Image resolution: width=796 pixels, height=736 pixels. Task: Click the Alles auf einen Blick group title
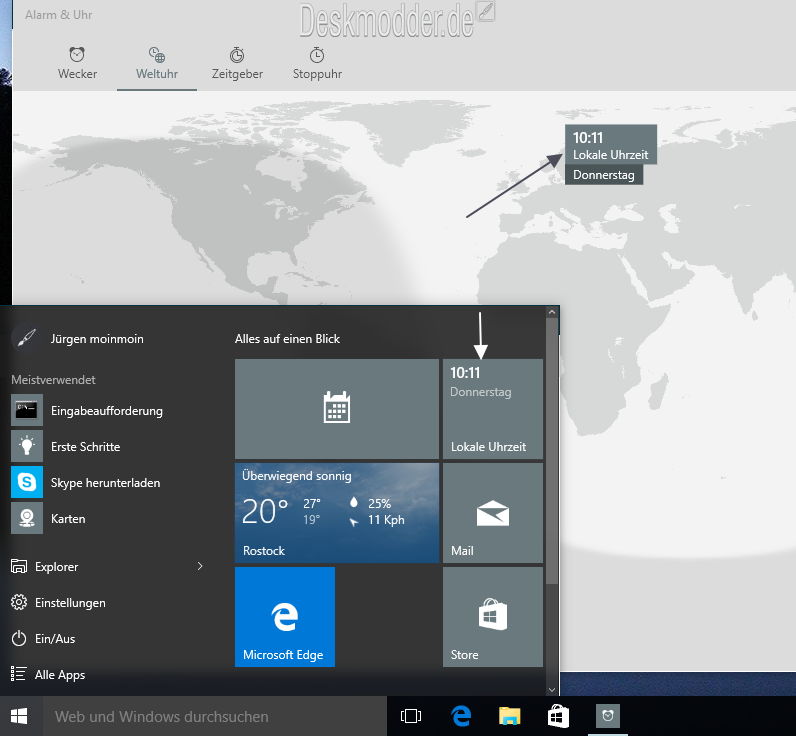tap(287, 339)
